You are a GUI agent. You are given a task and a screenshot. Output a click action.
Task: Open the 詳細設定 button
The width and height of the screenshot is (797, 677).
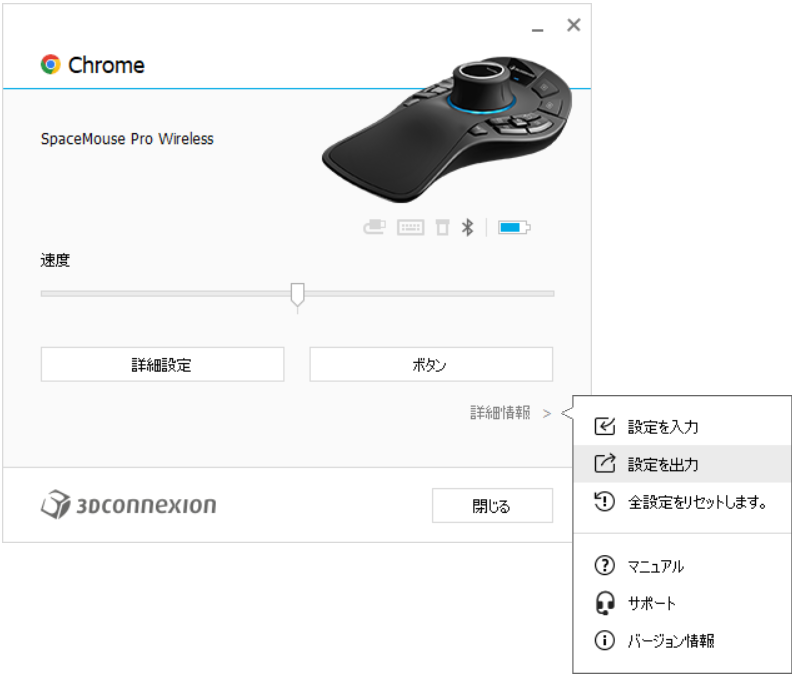coord(162,364)
